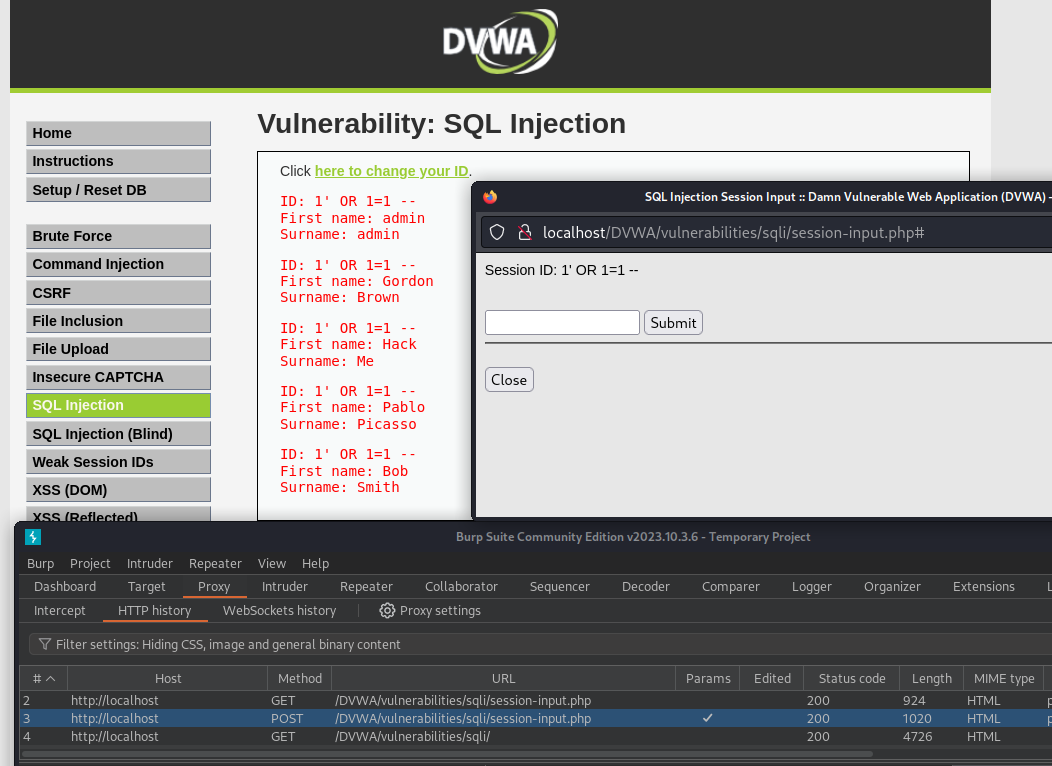The width and height of the screenshot is (1052, 766).
Task: Sort by Length column header
Action: [x=931, y=679]
